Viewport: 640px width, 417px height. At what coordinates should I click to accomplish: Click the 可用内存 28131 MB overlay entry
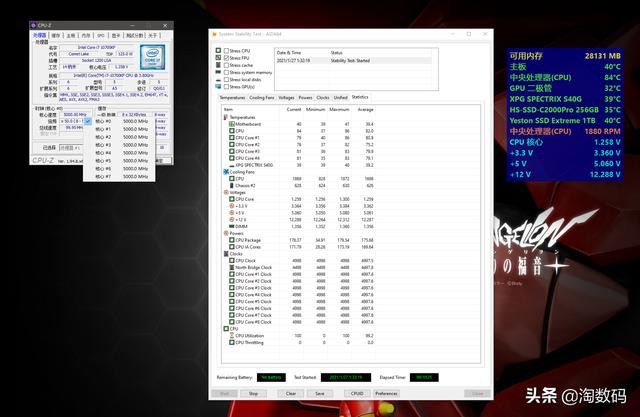tap(565, 56)
